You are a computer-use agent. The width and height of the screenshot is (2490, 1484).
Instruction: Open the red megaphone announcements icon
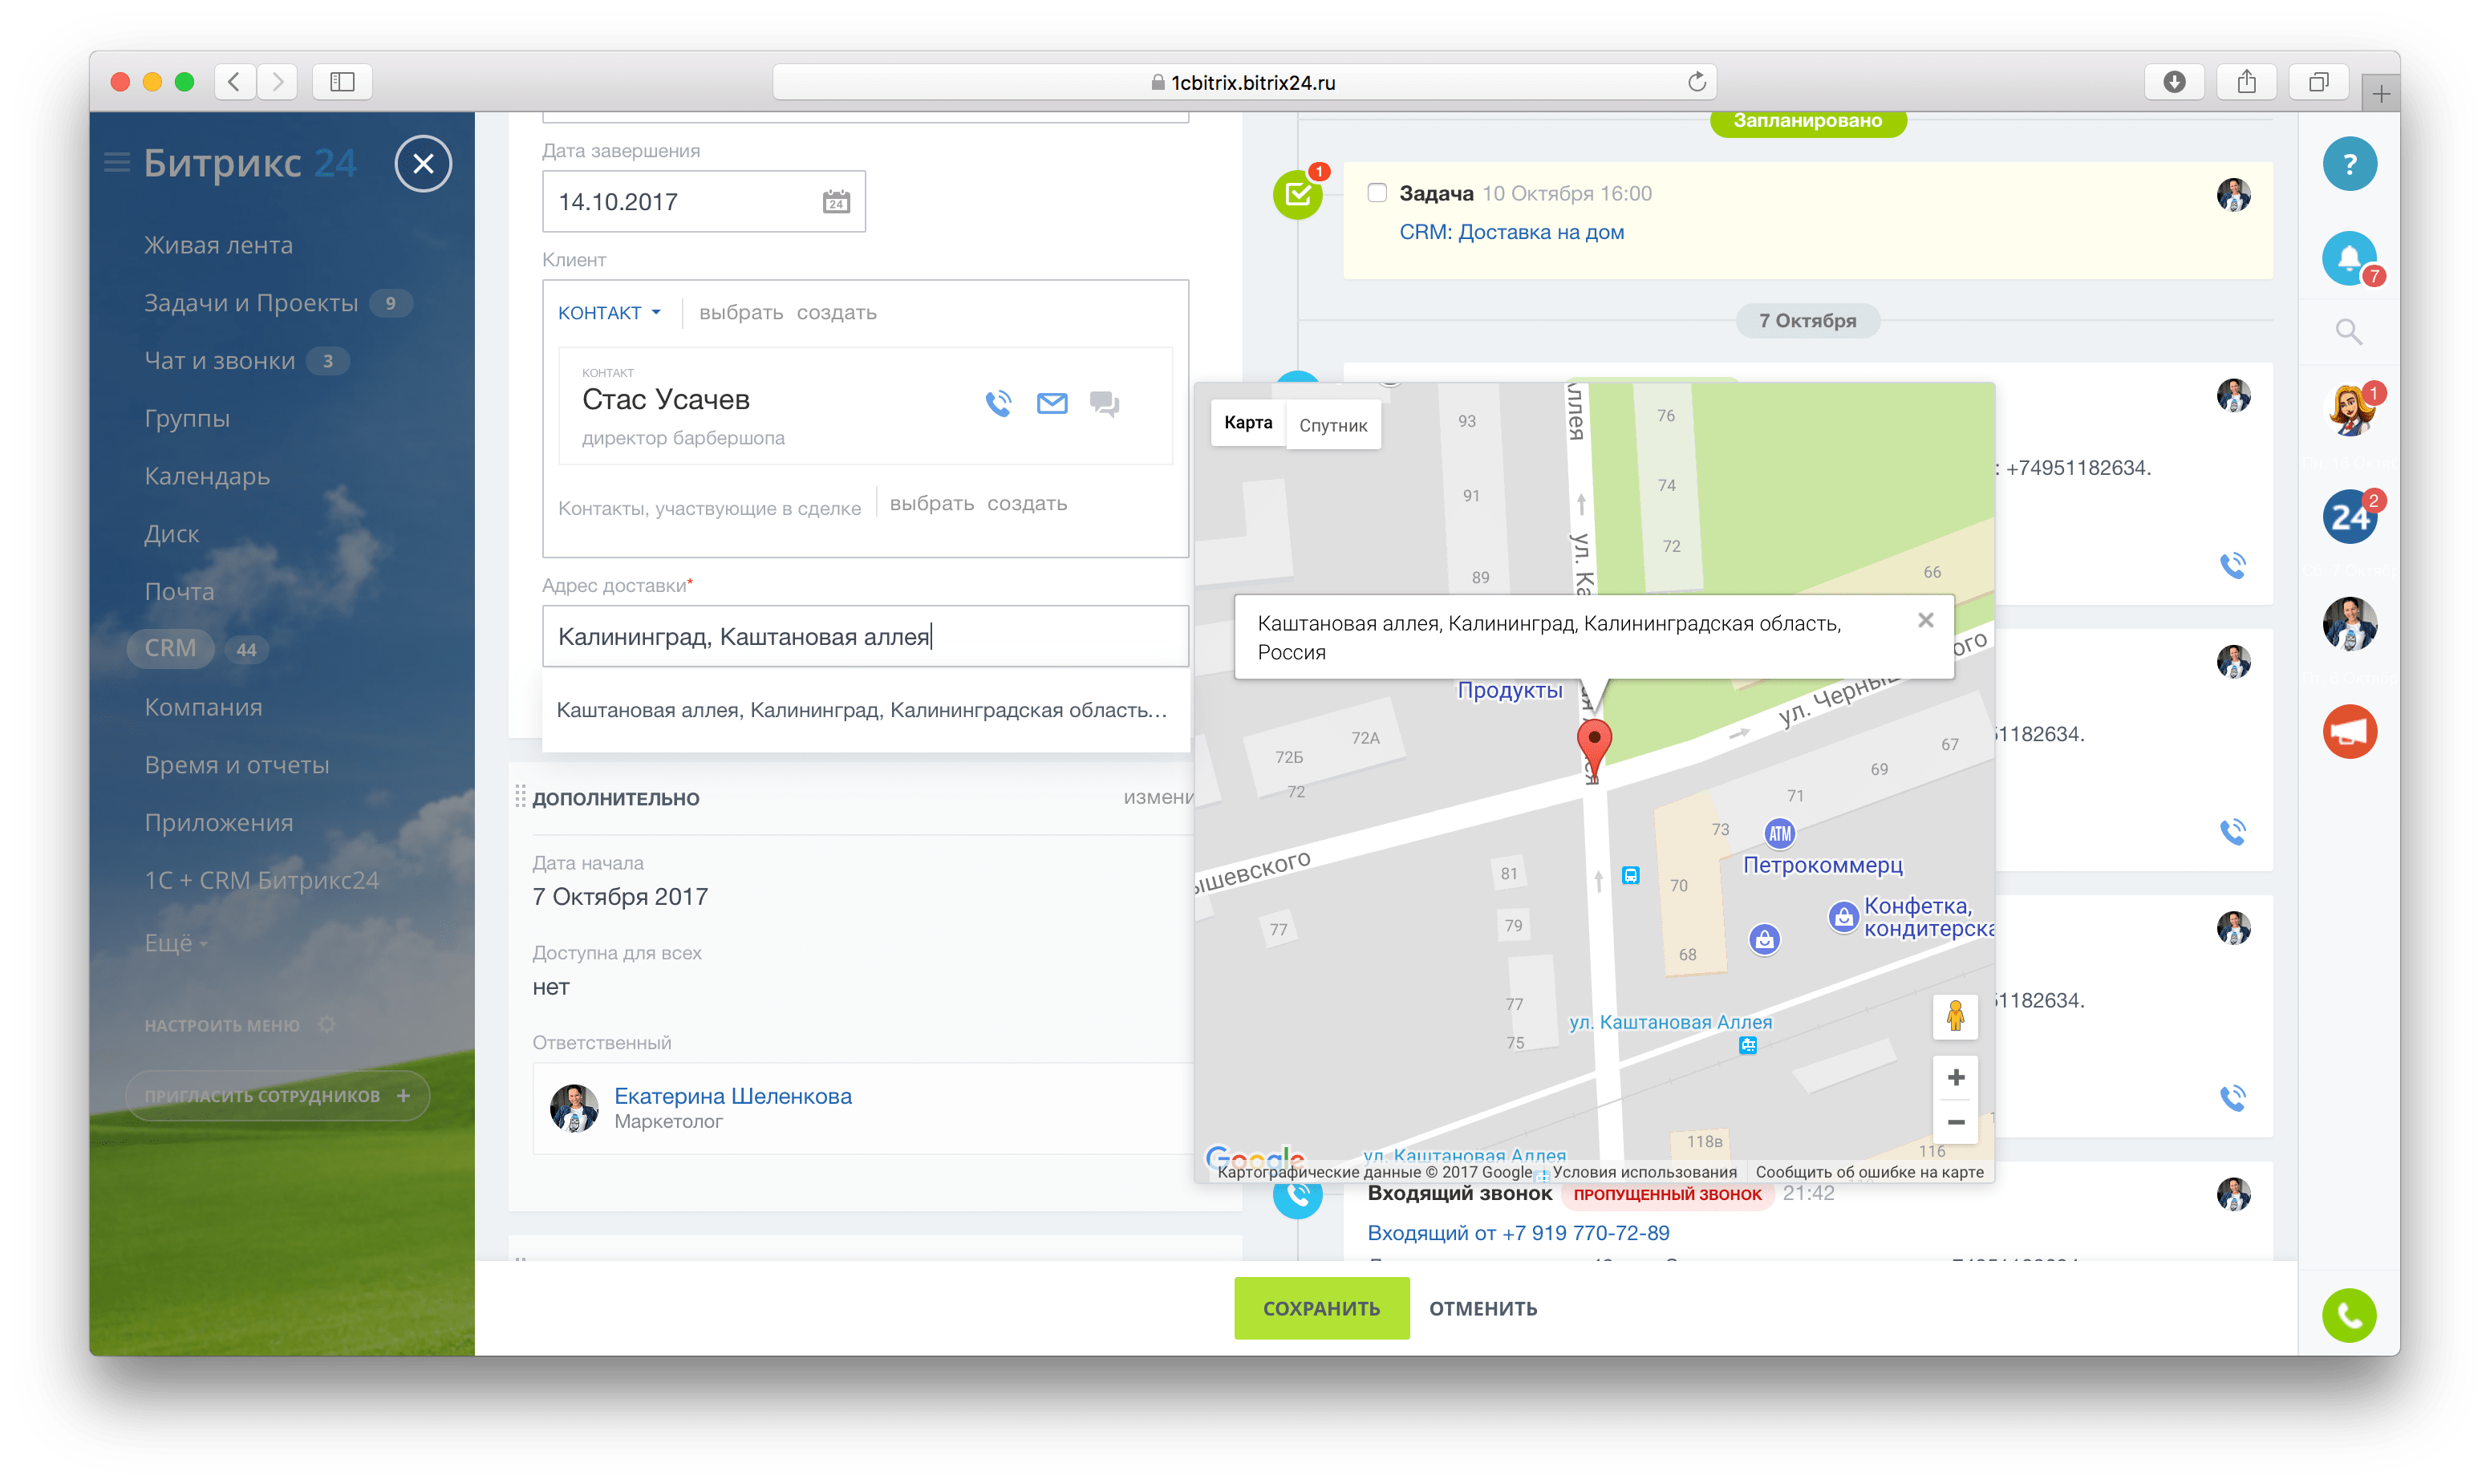tap(2349, 732)
